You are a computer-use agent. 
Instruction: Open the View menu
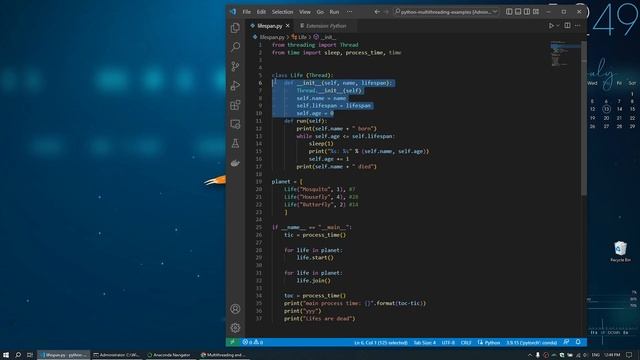[x=304, y=12]
